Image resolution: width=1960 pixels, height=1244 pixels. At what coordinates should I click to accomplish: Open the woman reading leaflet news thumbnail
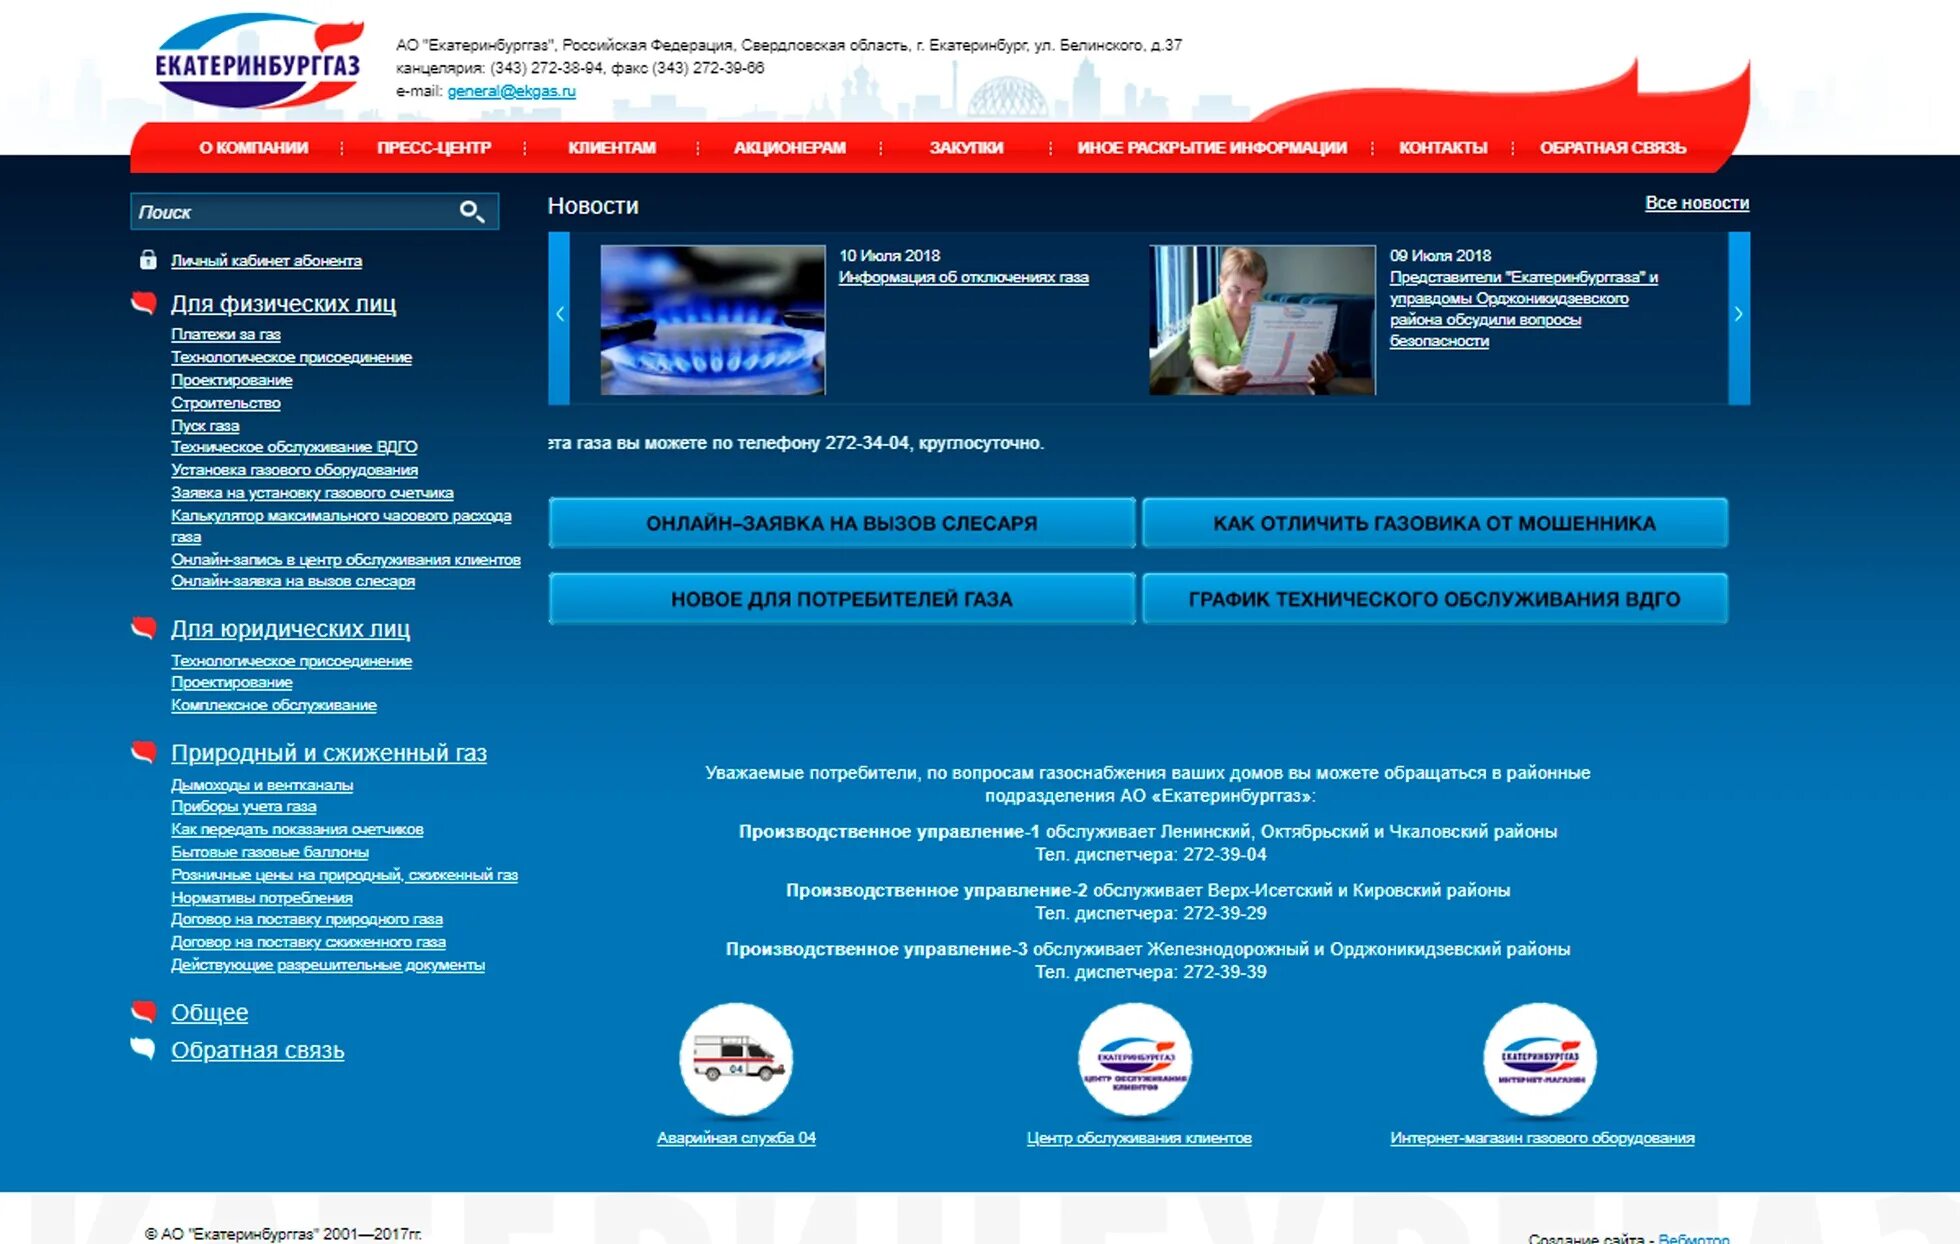tap(1263, 320)
